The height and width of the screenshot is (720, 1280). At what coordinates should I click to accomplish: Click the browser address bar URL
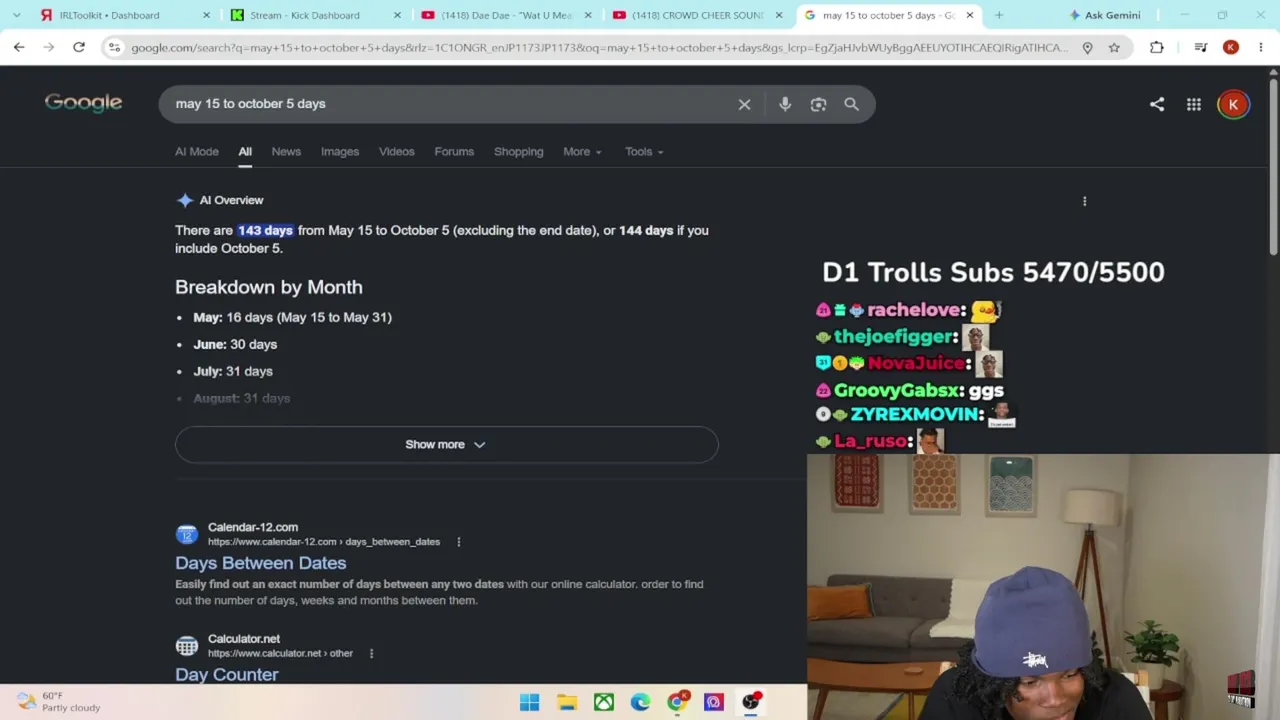point(599,47)
